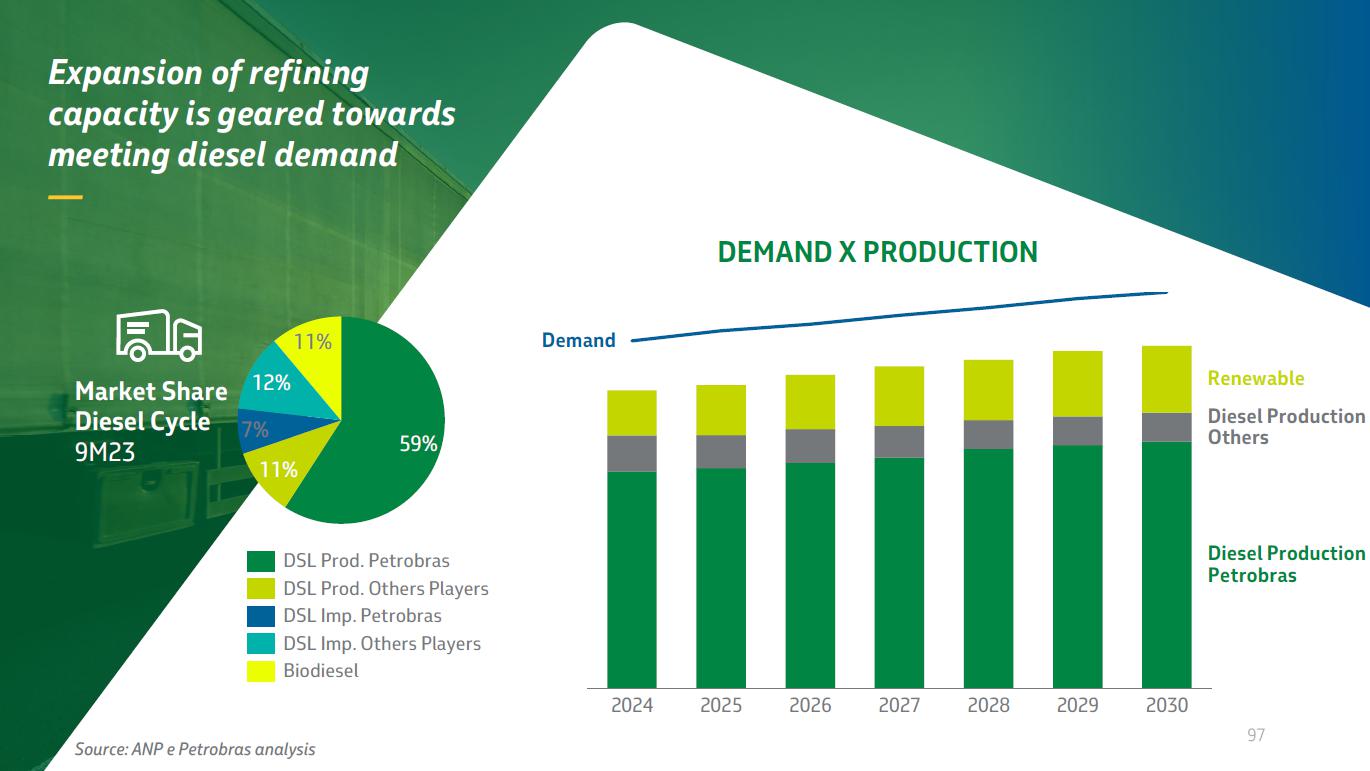The width and height of the screenshot is (1370, 771).
Task: Select the 2026 axis label
Action: tap(810, 706)
